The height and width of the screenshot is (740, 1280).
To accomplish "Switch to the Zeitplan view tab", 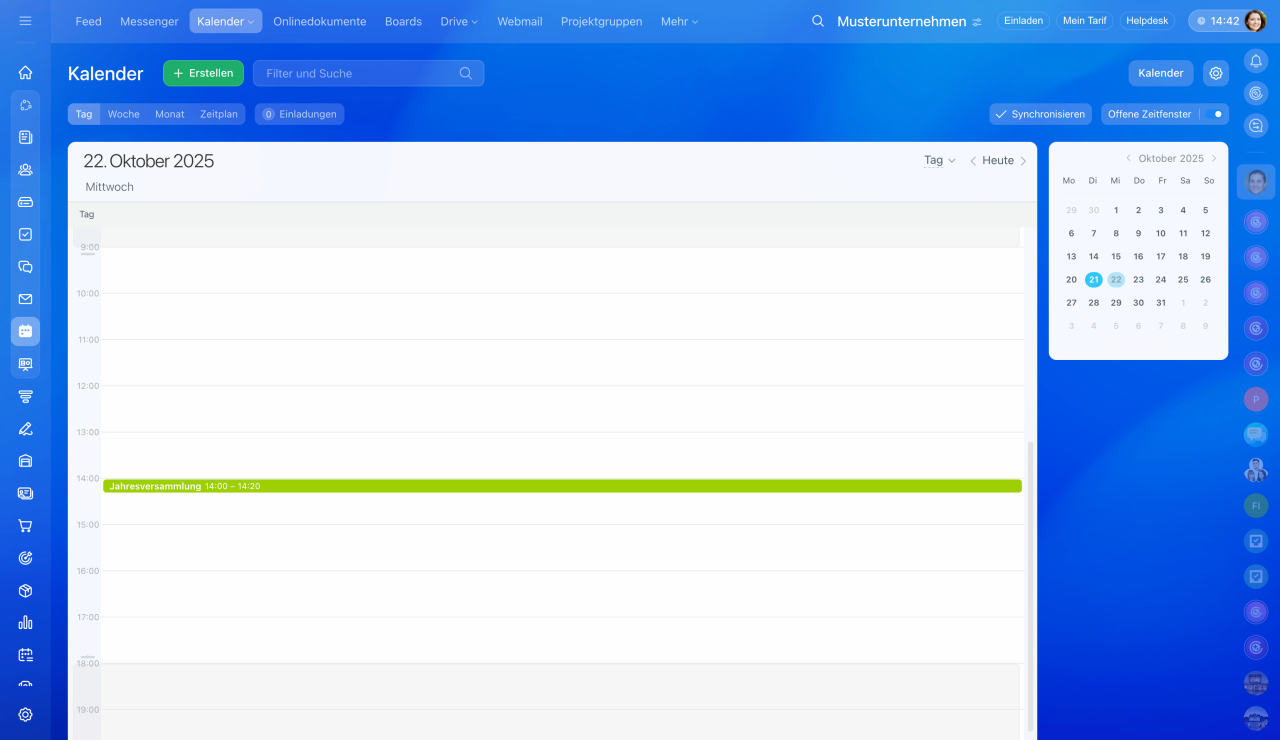I will point(219,114).
